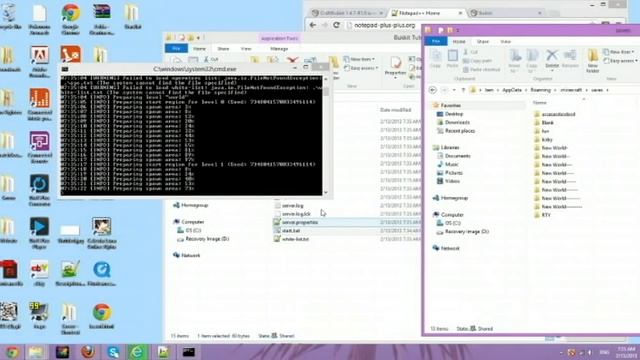Sort by Date modified column header
Image resolution: width=640 pixels, height=360 pixels.
coord(395,110)
